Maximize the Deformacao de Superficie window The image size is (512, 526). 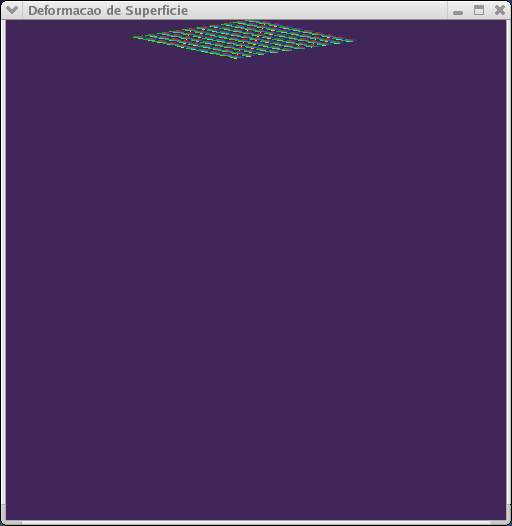coord(479,10)
